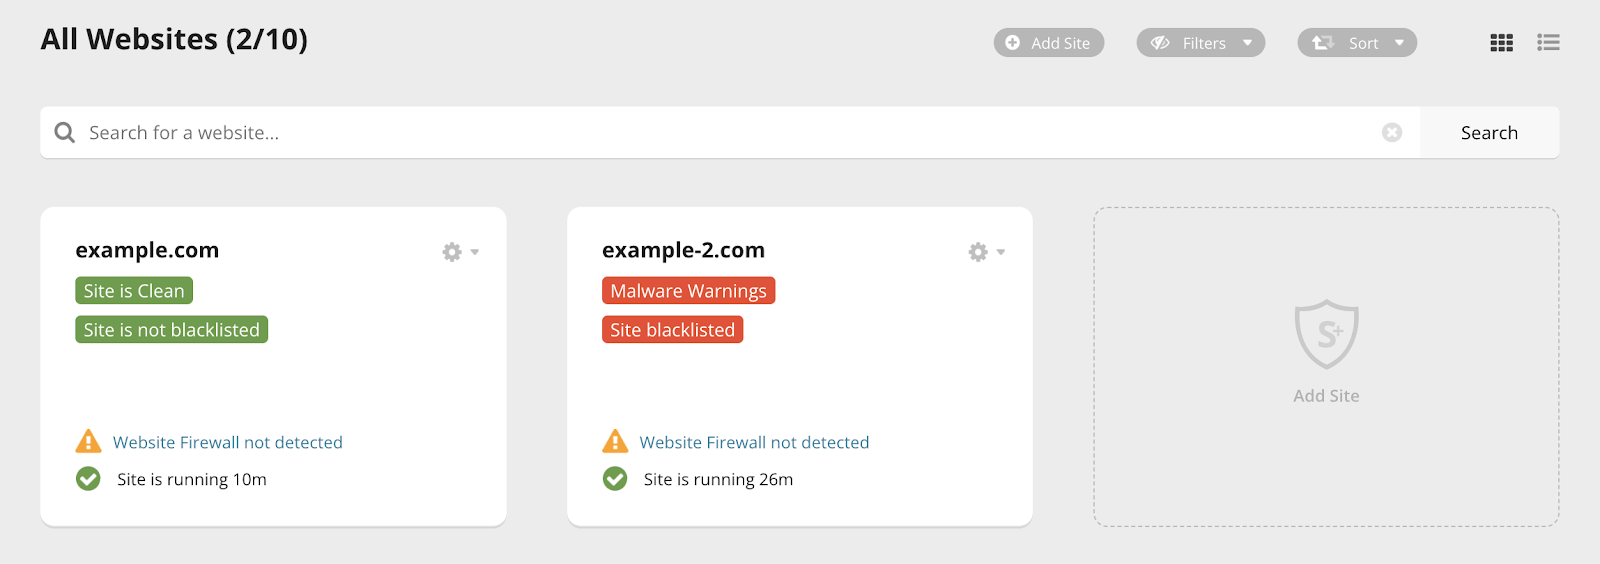Click warning triangle icon on example.com card
Image resolution: width=1600 pixels, height=564 pixels.
(x=88, y=441)
